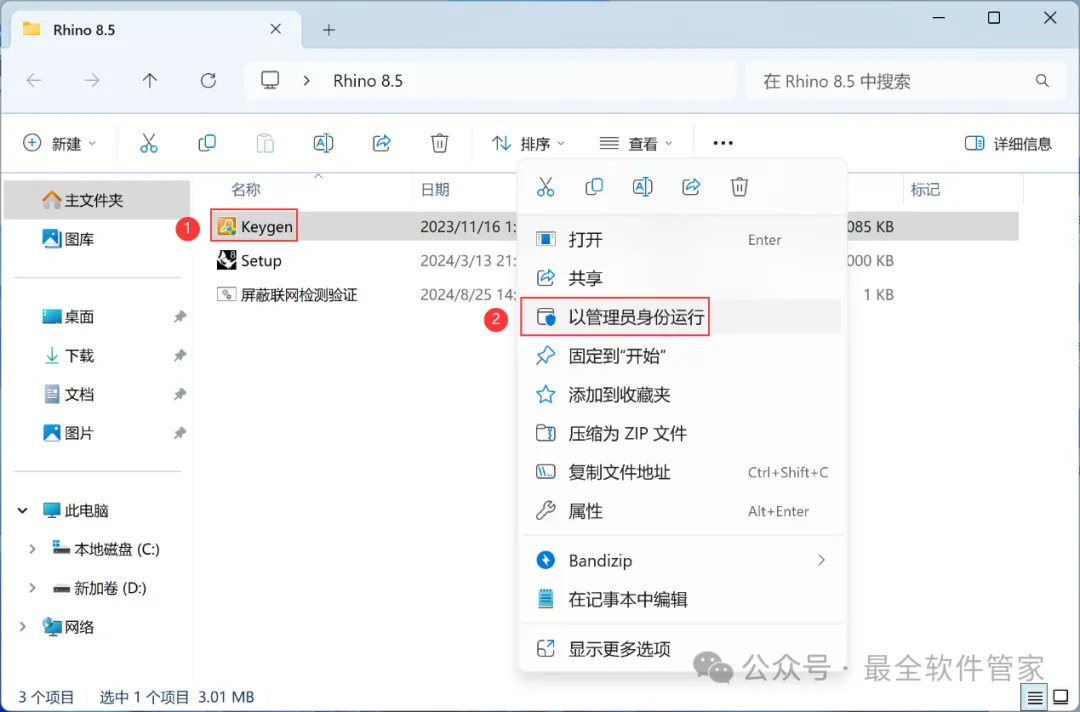Click Share icon atop the context menu
Image resolution: width=1080 pixels, height=712 pixels.
(x=691, y=187)
